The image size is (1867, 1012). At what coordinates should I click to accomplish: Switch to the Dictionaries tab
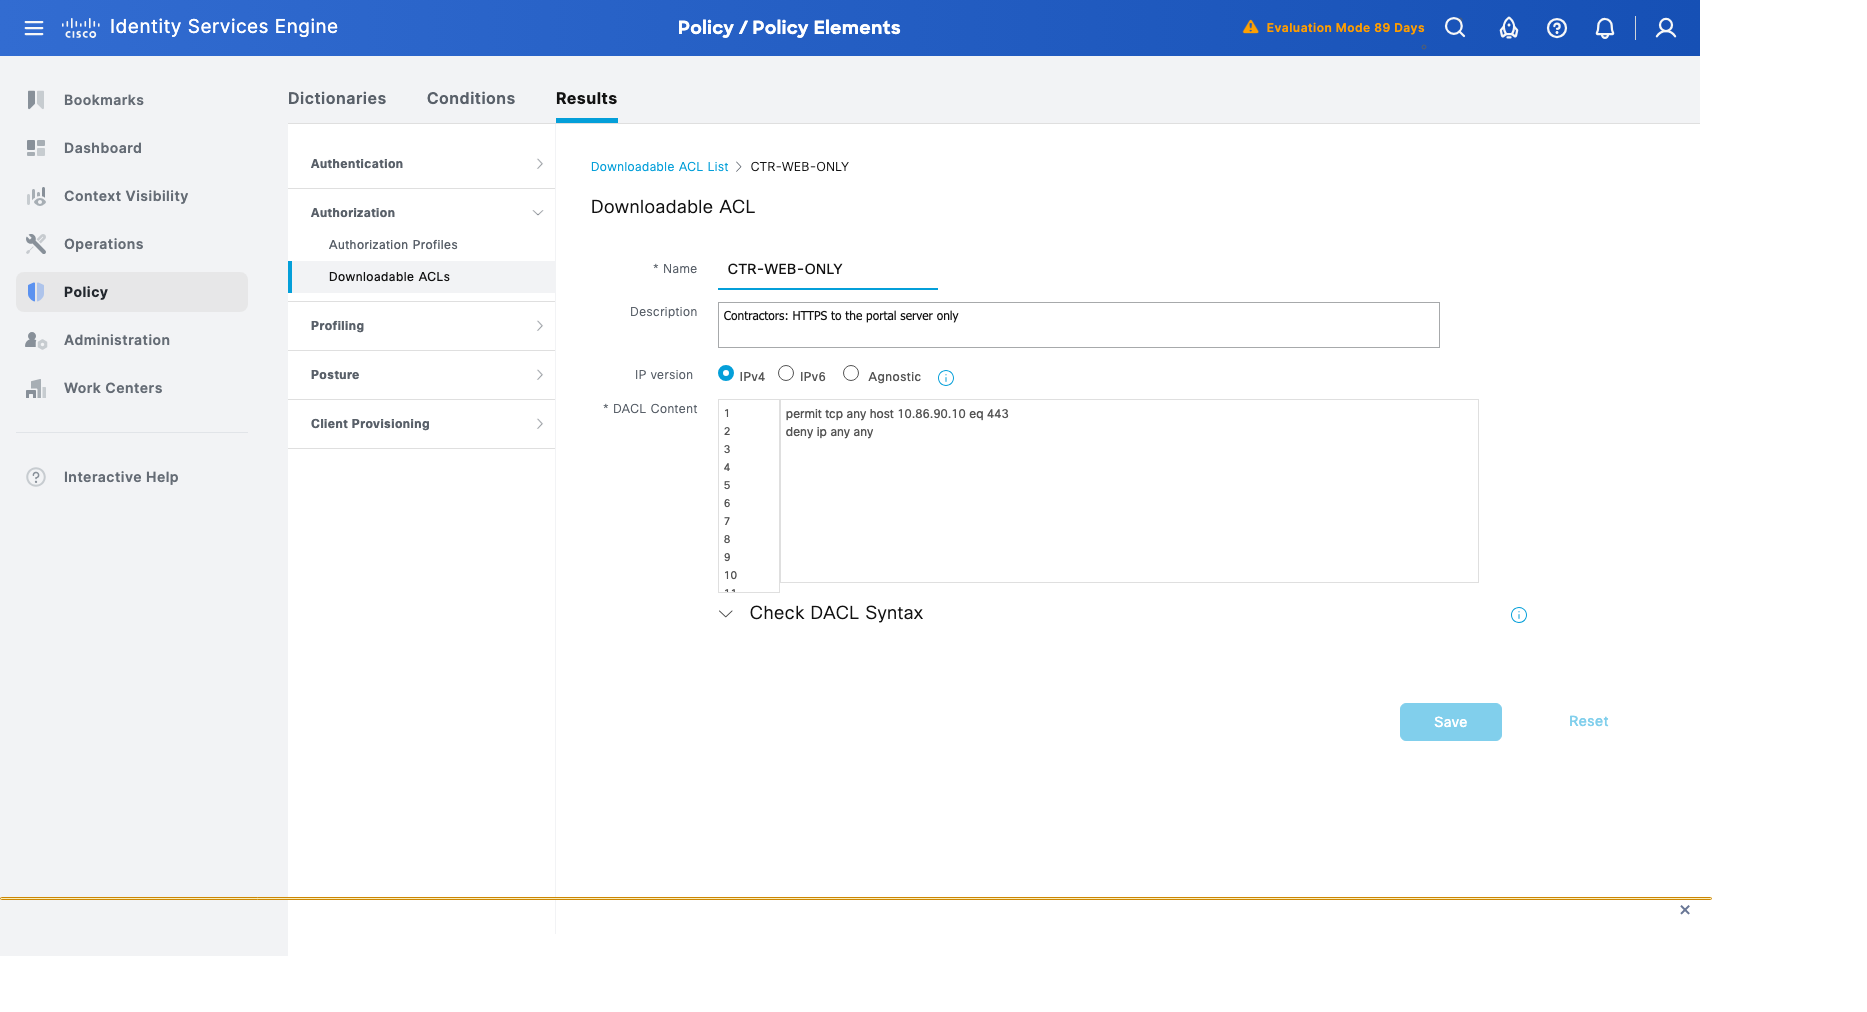click(337, 98)
